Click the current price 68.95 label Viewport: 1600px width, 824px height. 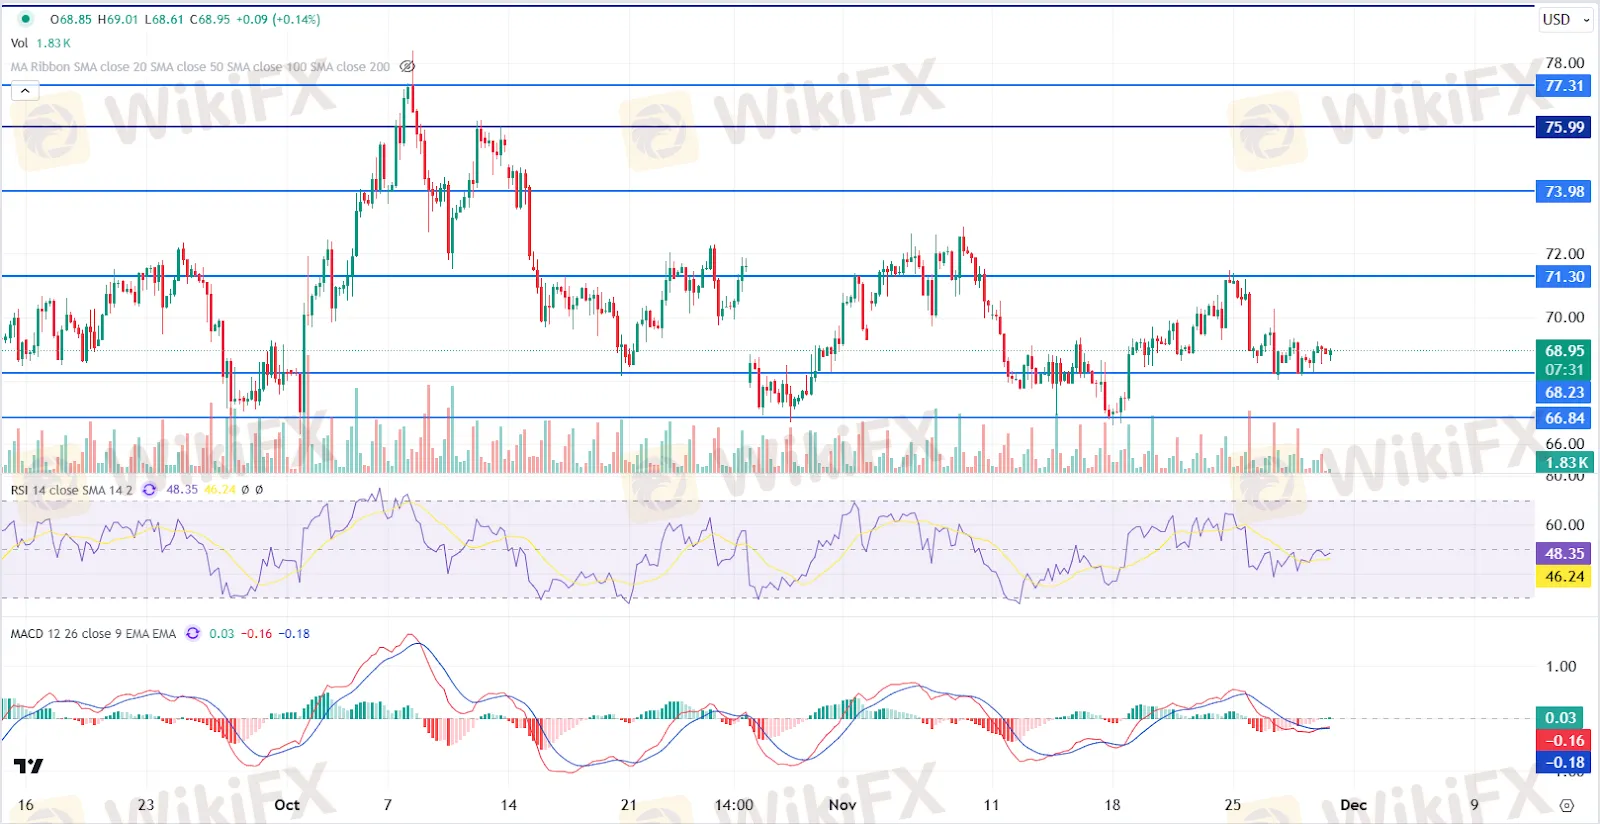click(1564, 351)
